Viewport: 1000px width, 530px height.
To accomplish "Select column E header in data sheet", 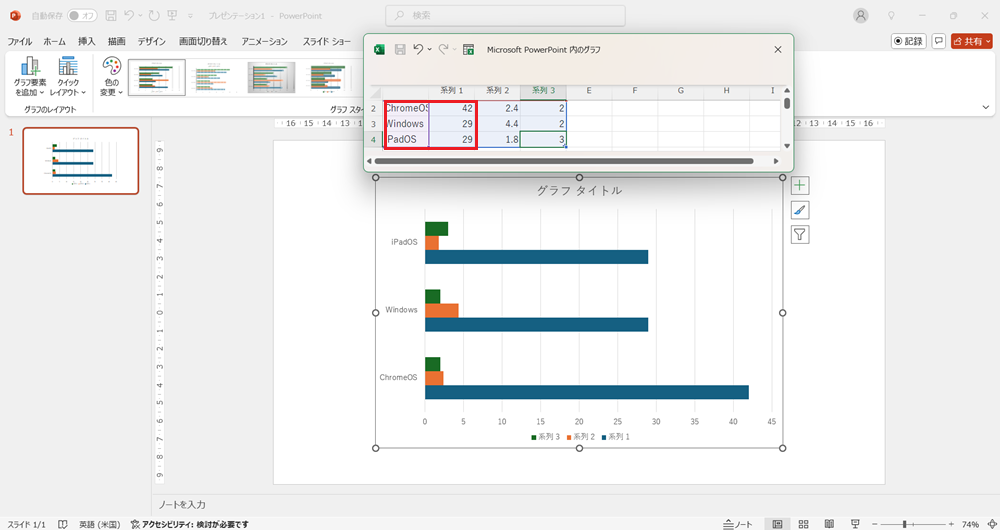I will (589, 91).
